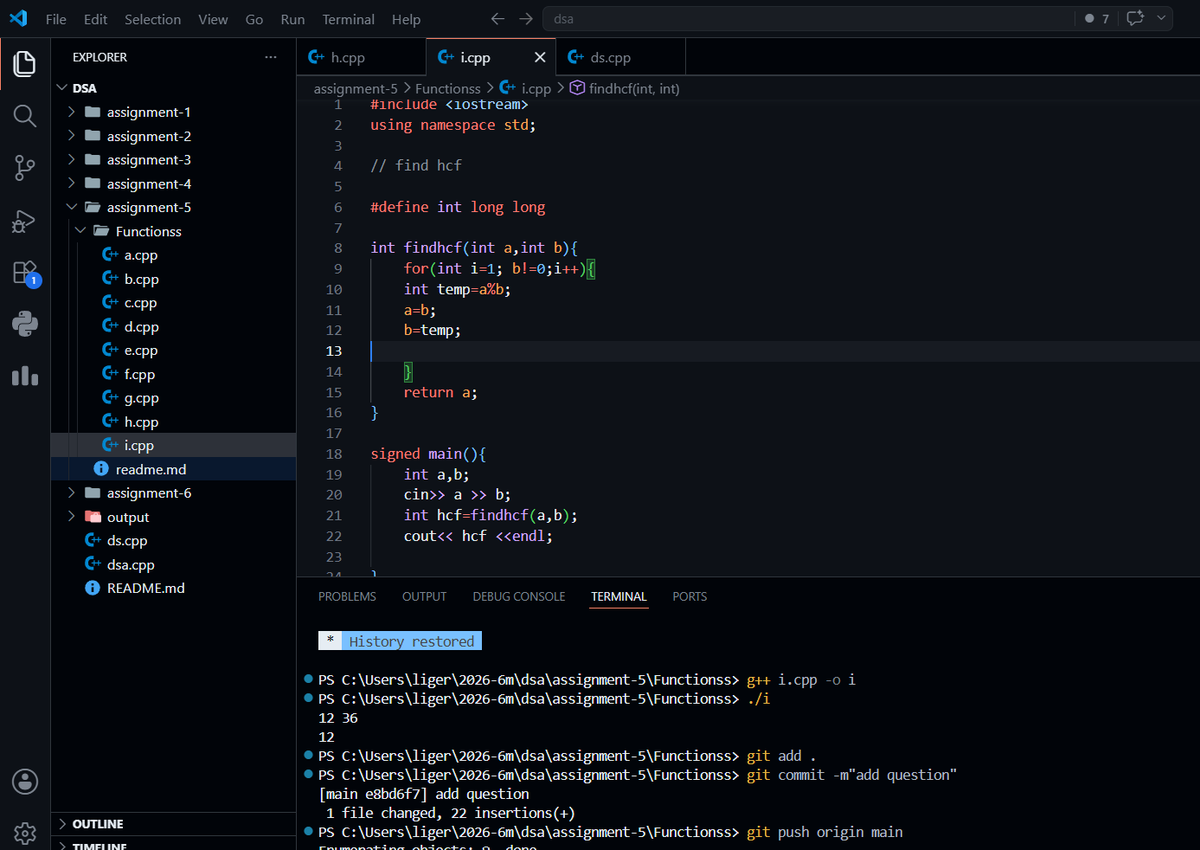Image resolution: width=1200 pixels, height=850 pixels.
Task: Open Run and Debug view
Action: (x=25, y=221)
